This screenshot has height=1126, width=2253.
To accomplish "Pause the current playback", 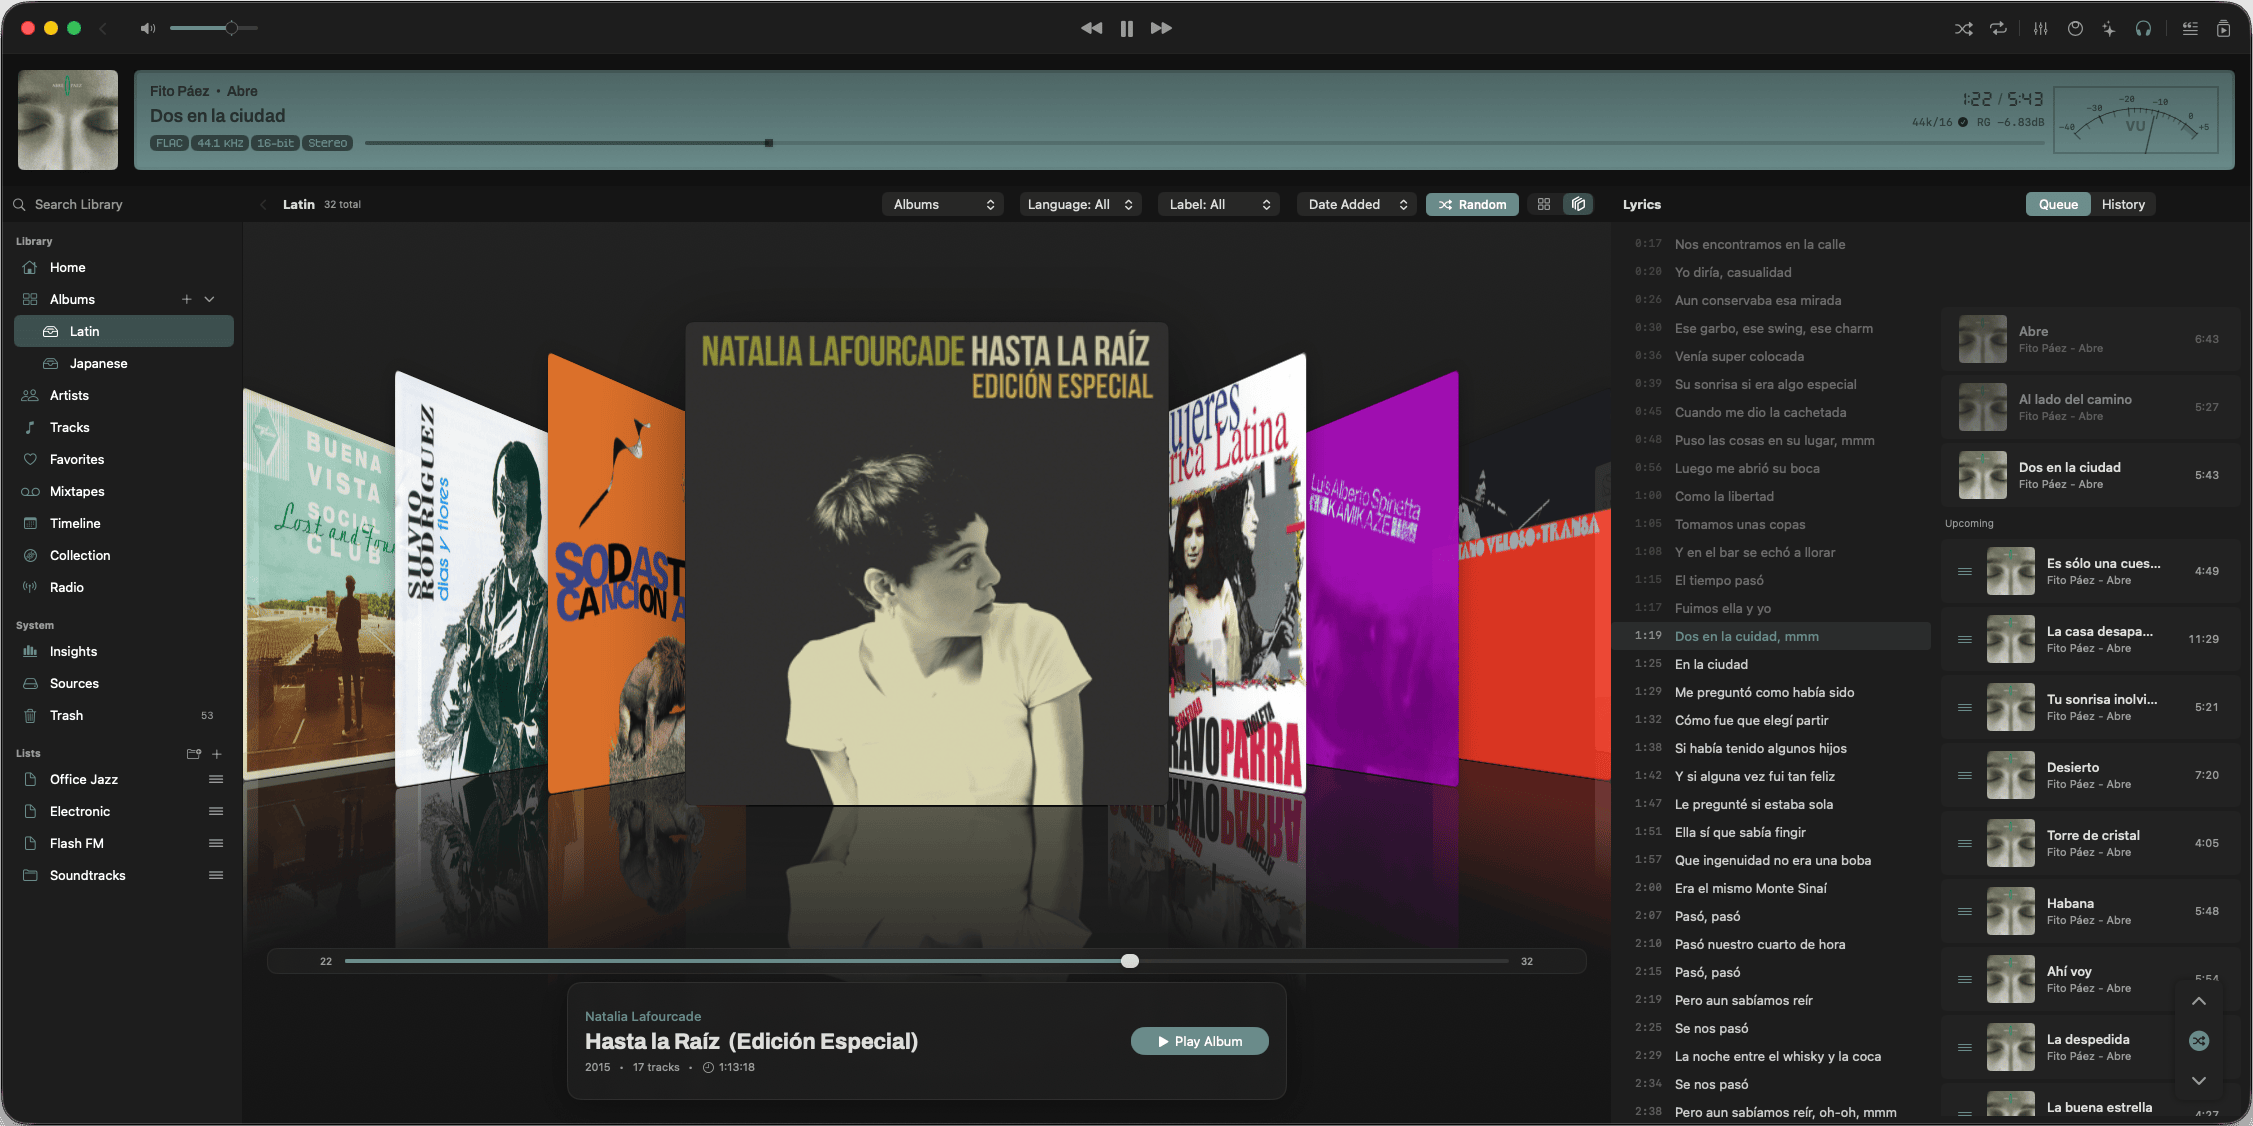I will coord(1127,28).
